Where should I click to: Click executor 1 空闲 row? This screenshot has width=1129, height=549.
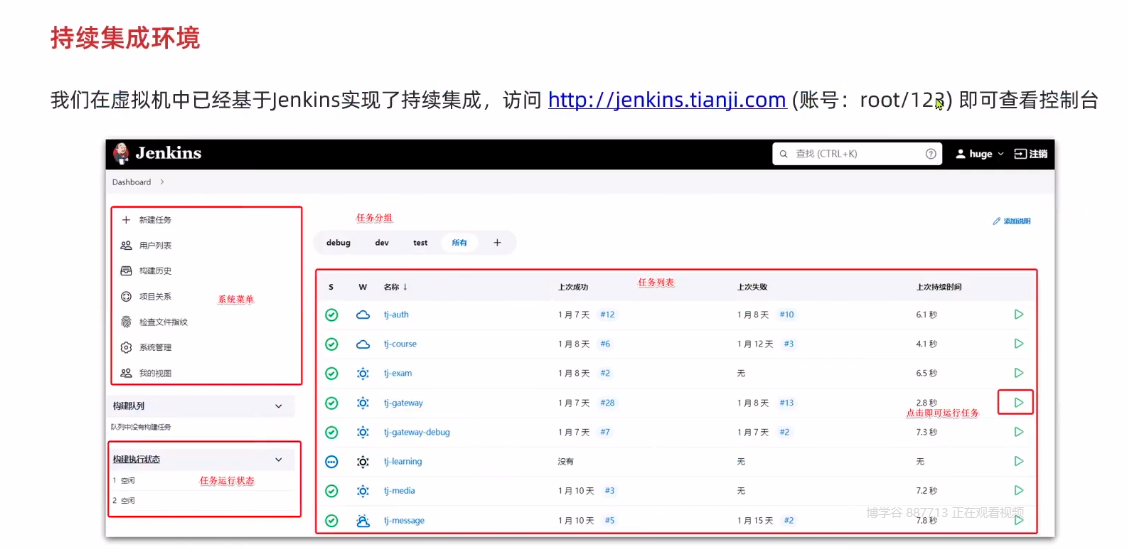coord(202,481)
